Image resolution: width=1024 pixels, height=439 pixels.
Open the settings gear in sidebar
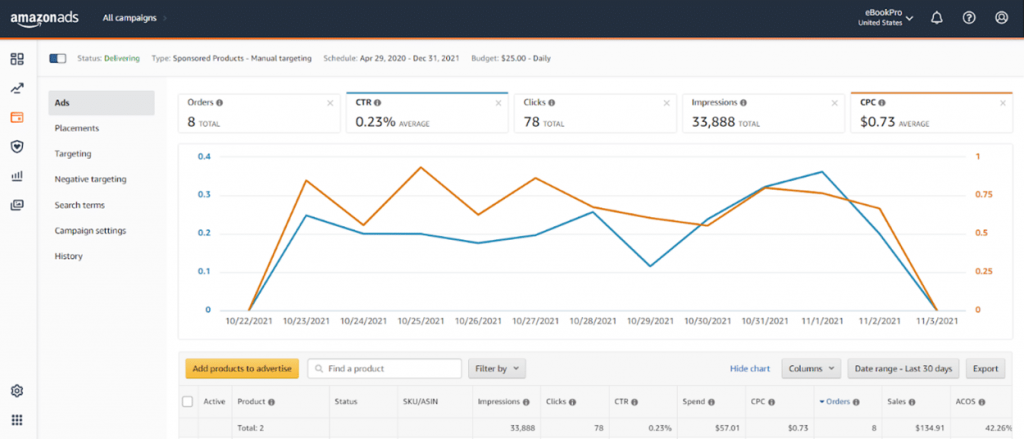[17, 391]
